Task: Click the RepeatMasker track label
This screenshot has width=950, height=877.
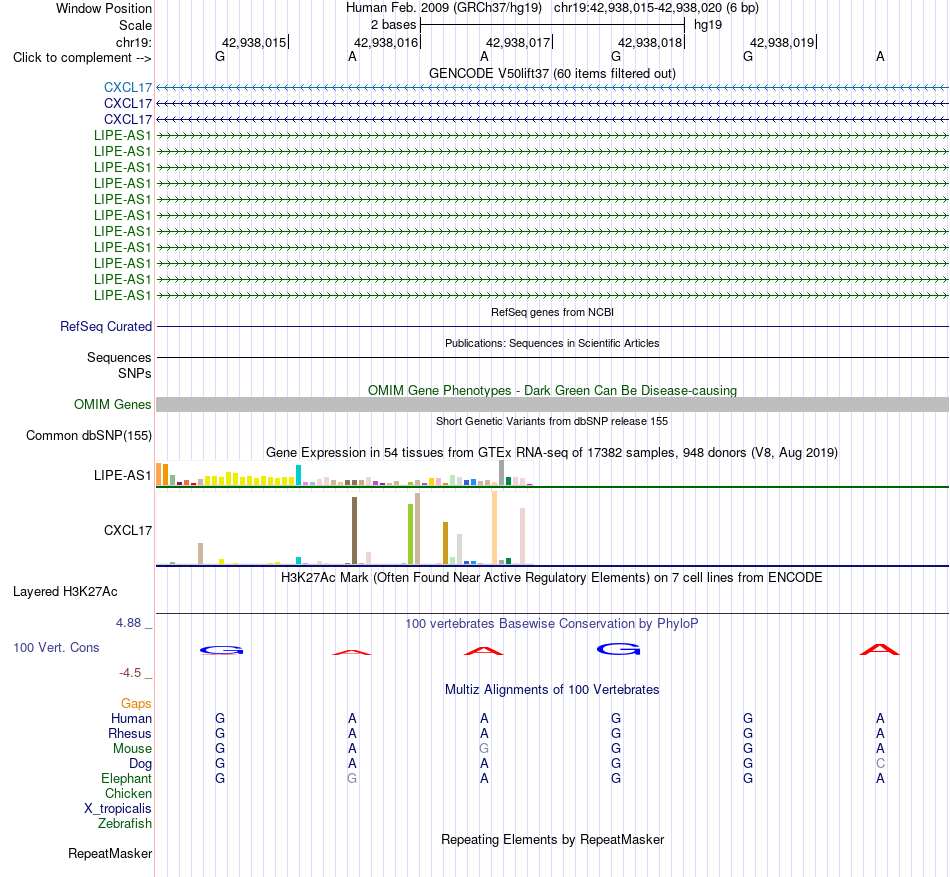Action: [110, 853]
